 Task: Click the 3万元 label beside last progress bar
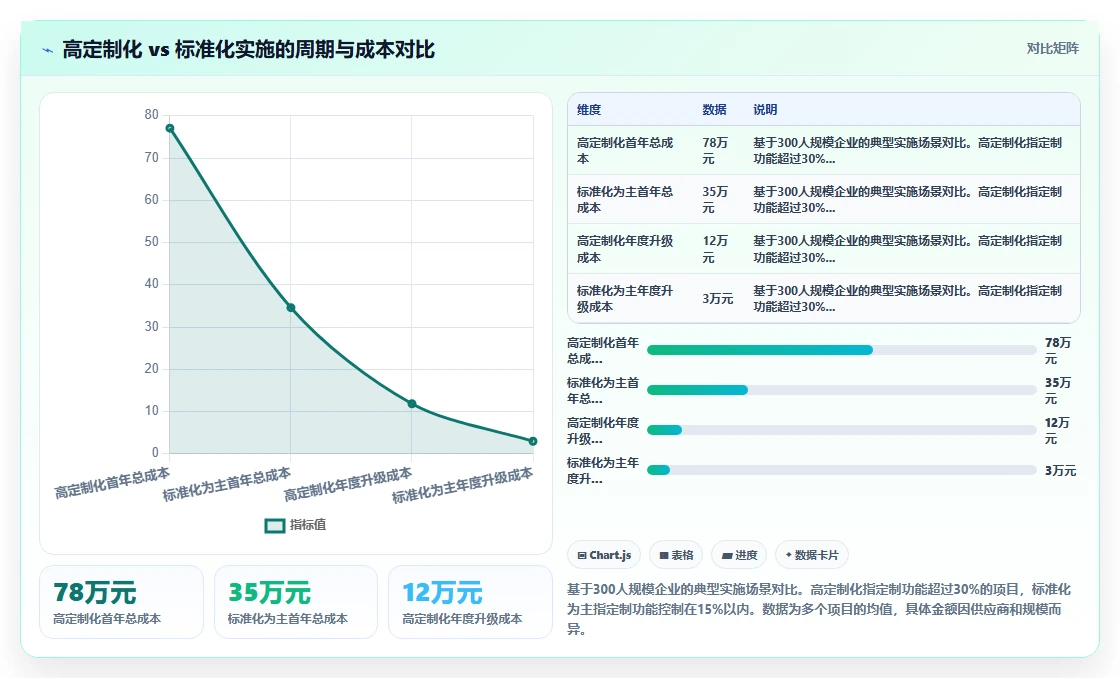[x=1060, y=470]
